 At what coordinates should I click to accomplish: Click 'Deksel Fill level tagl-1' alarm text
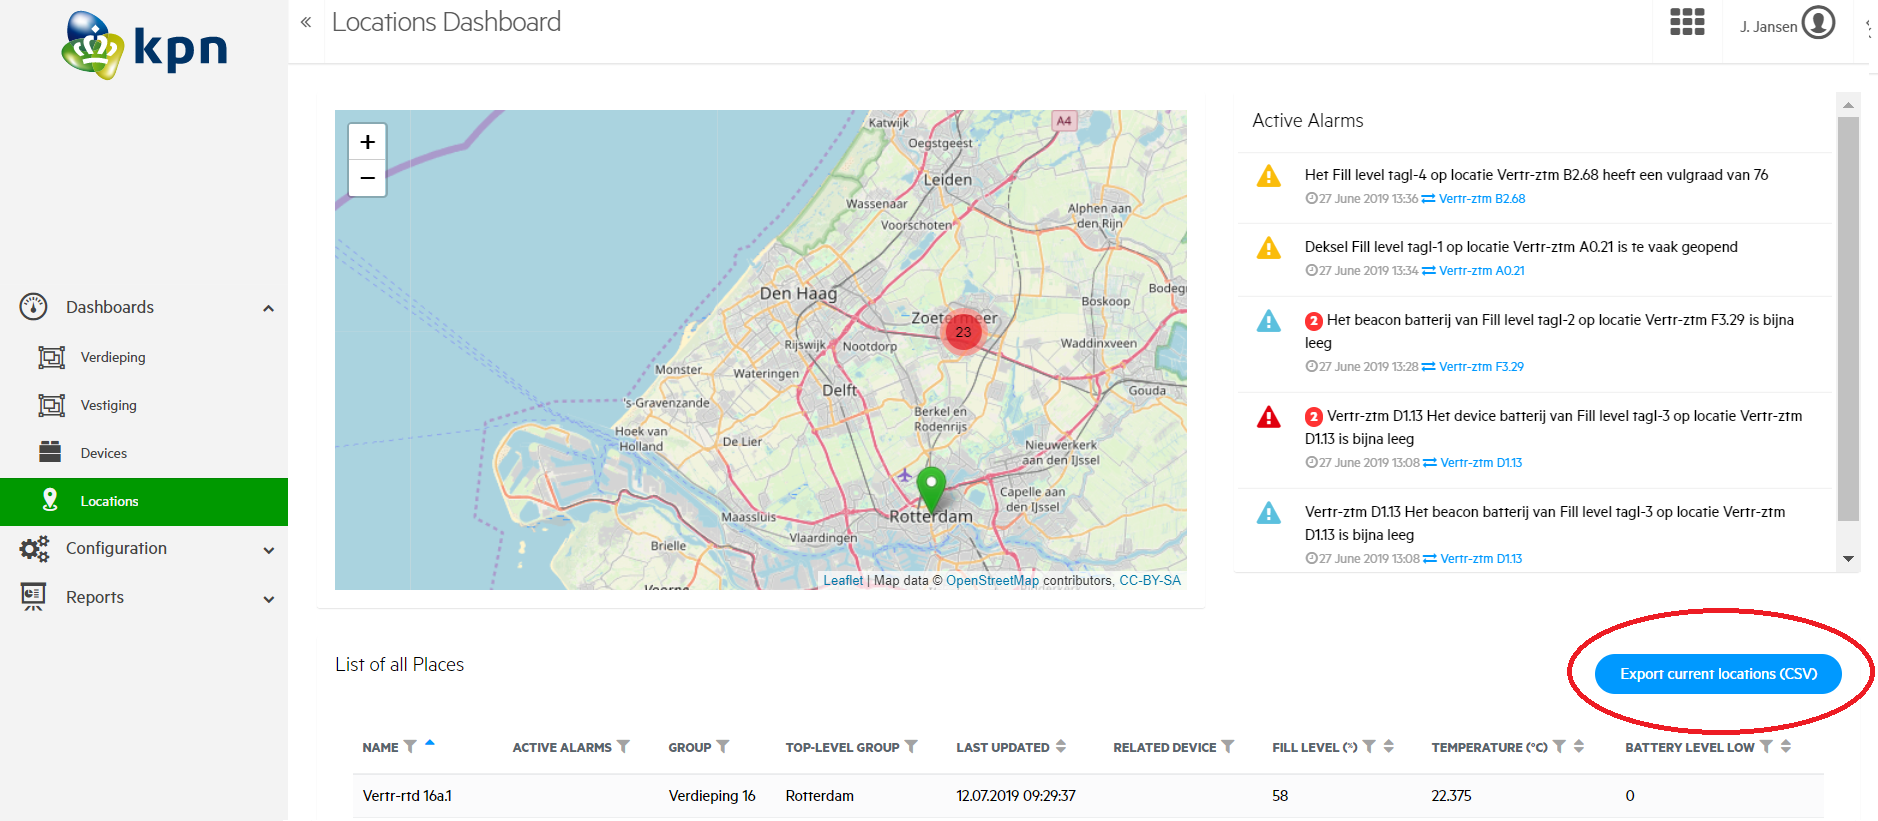pyautogui.click(x=1521, y=247)
